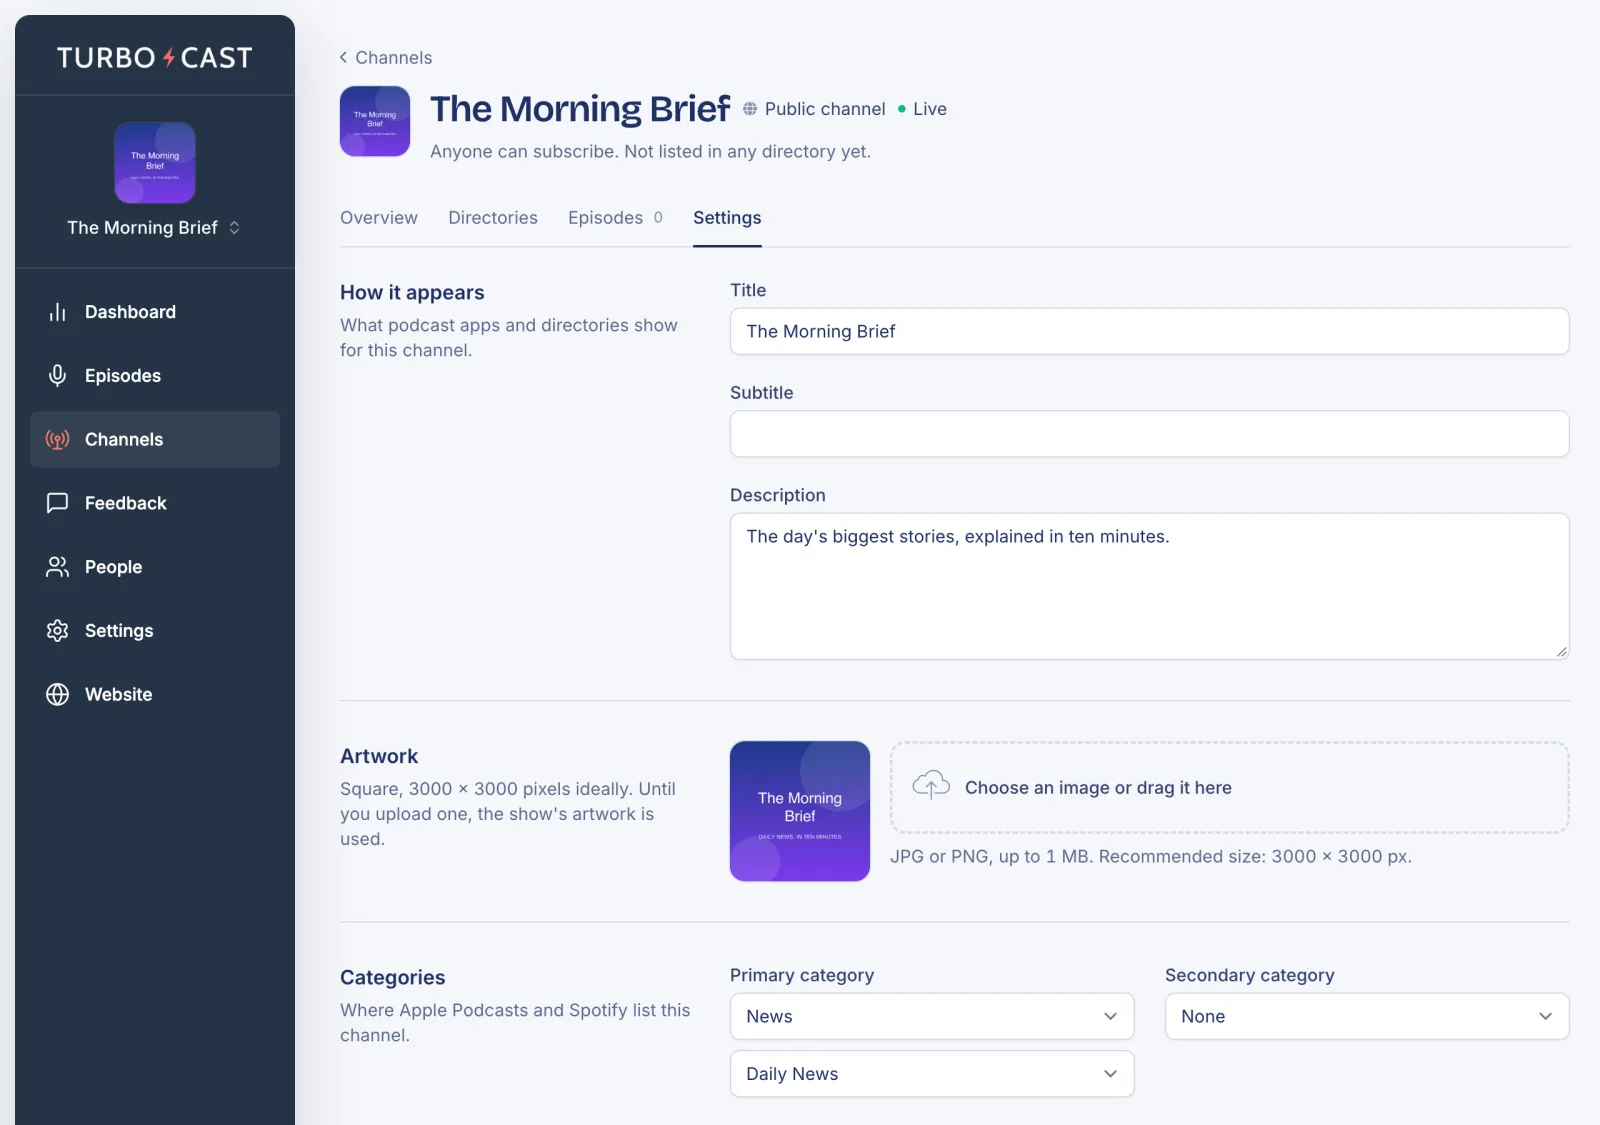Click the Public channel globe icon
Image resolution: width=1600 pixels, height=1125 pixels.
[750, 109]
